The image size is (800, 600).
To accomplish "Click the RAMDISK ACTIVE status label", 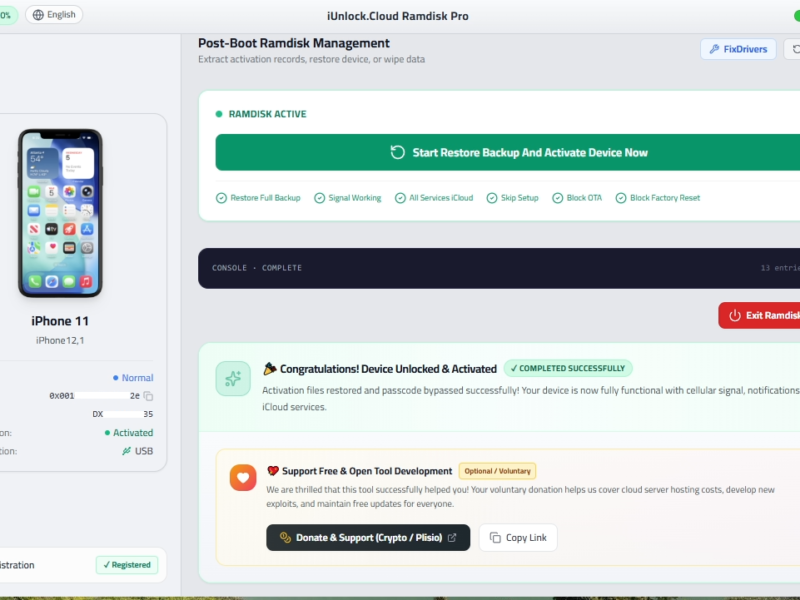I will click(267, 114).
